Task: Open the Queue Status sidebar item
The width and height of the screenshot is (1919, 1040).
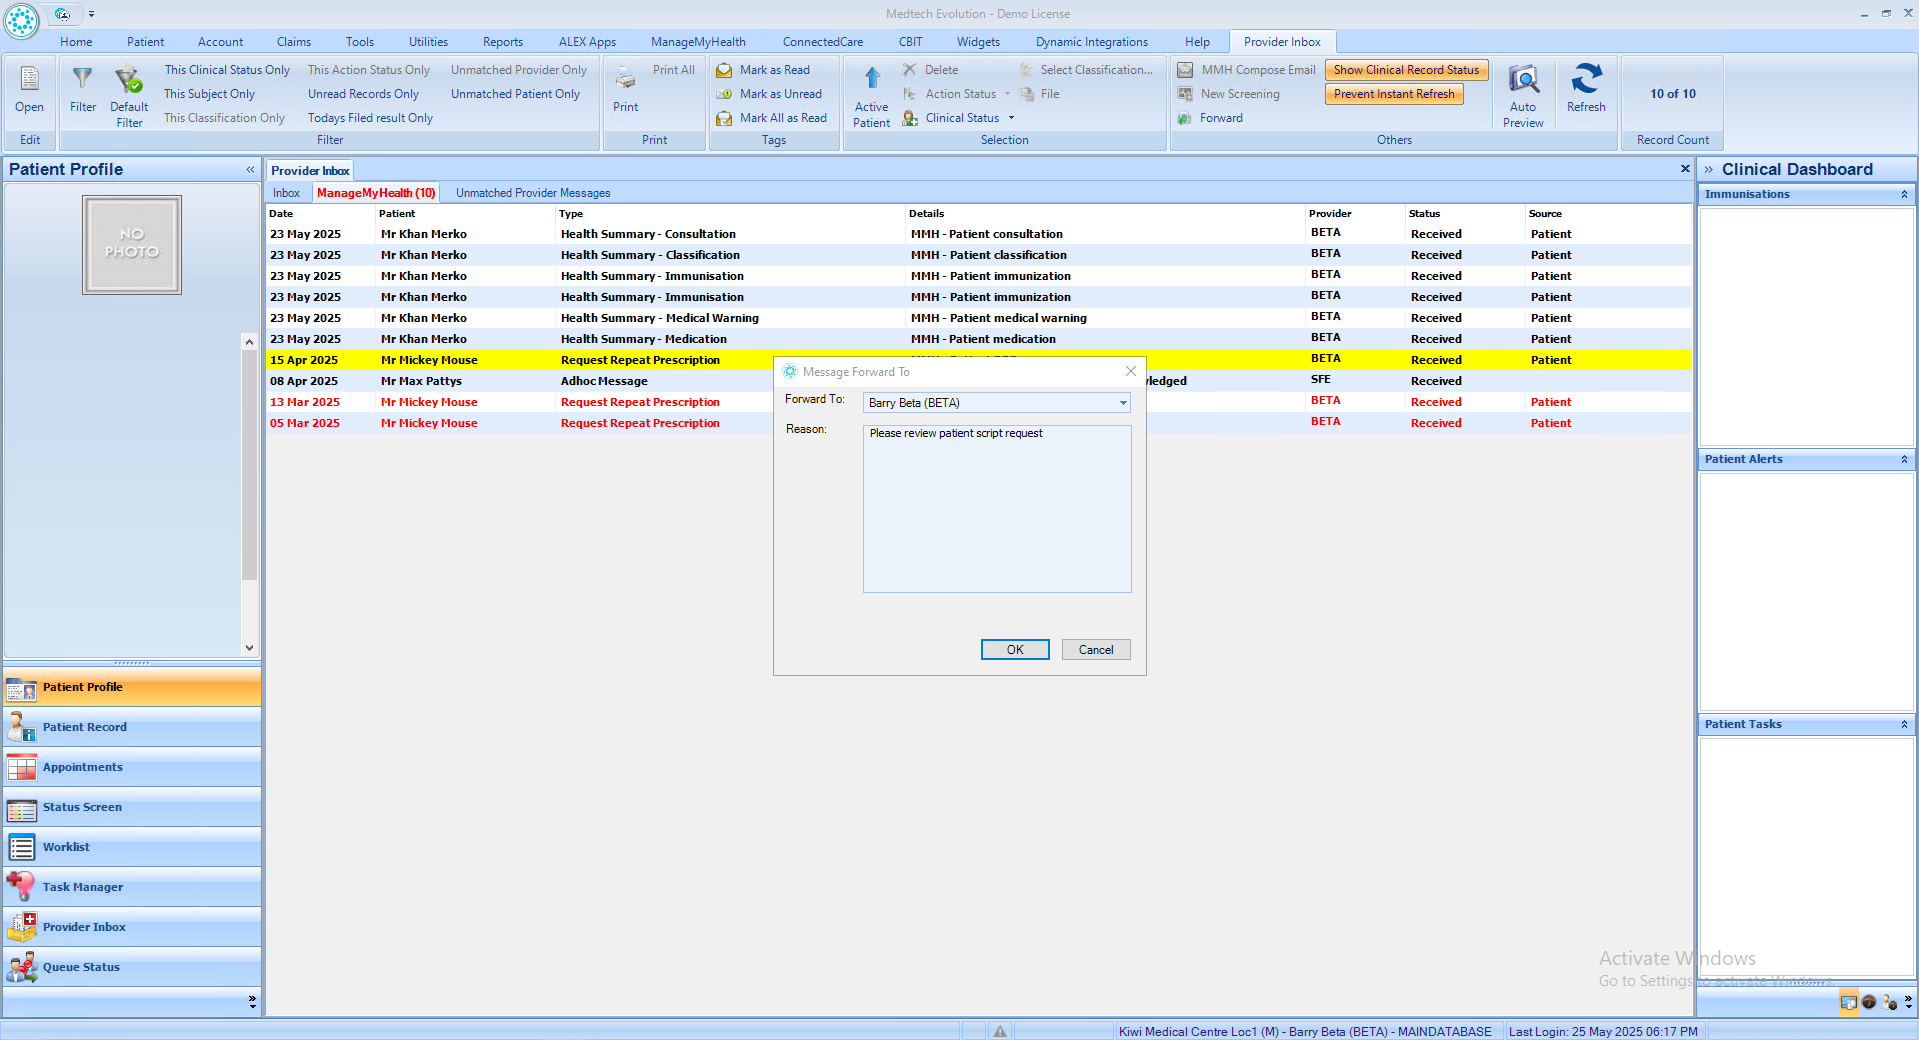Action: [81, 967]
